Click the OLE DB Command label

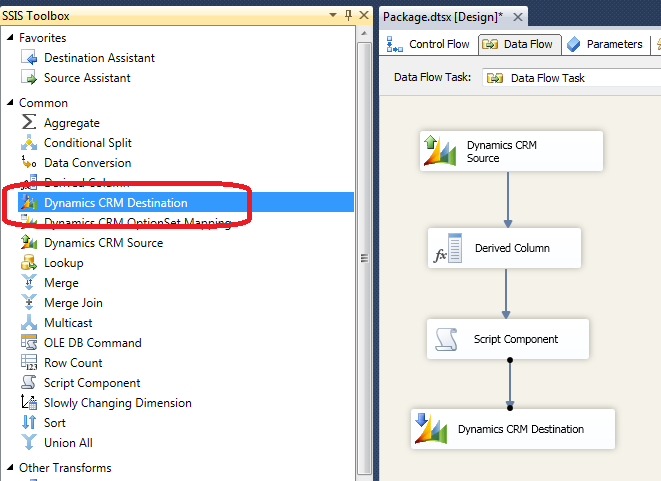pyautogui.click(x=93, y=343)
